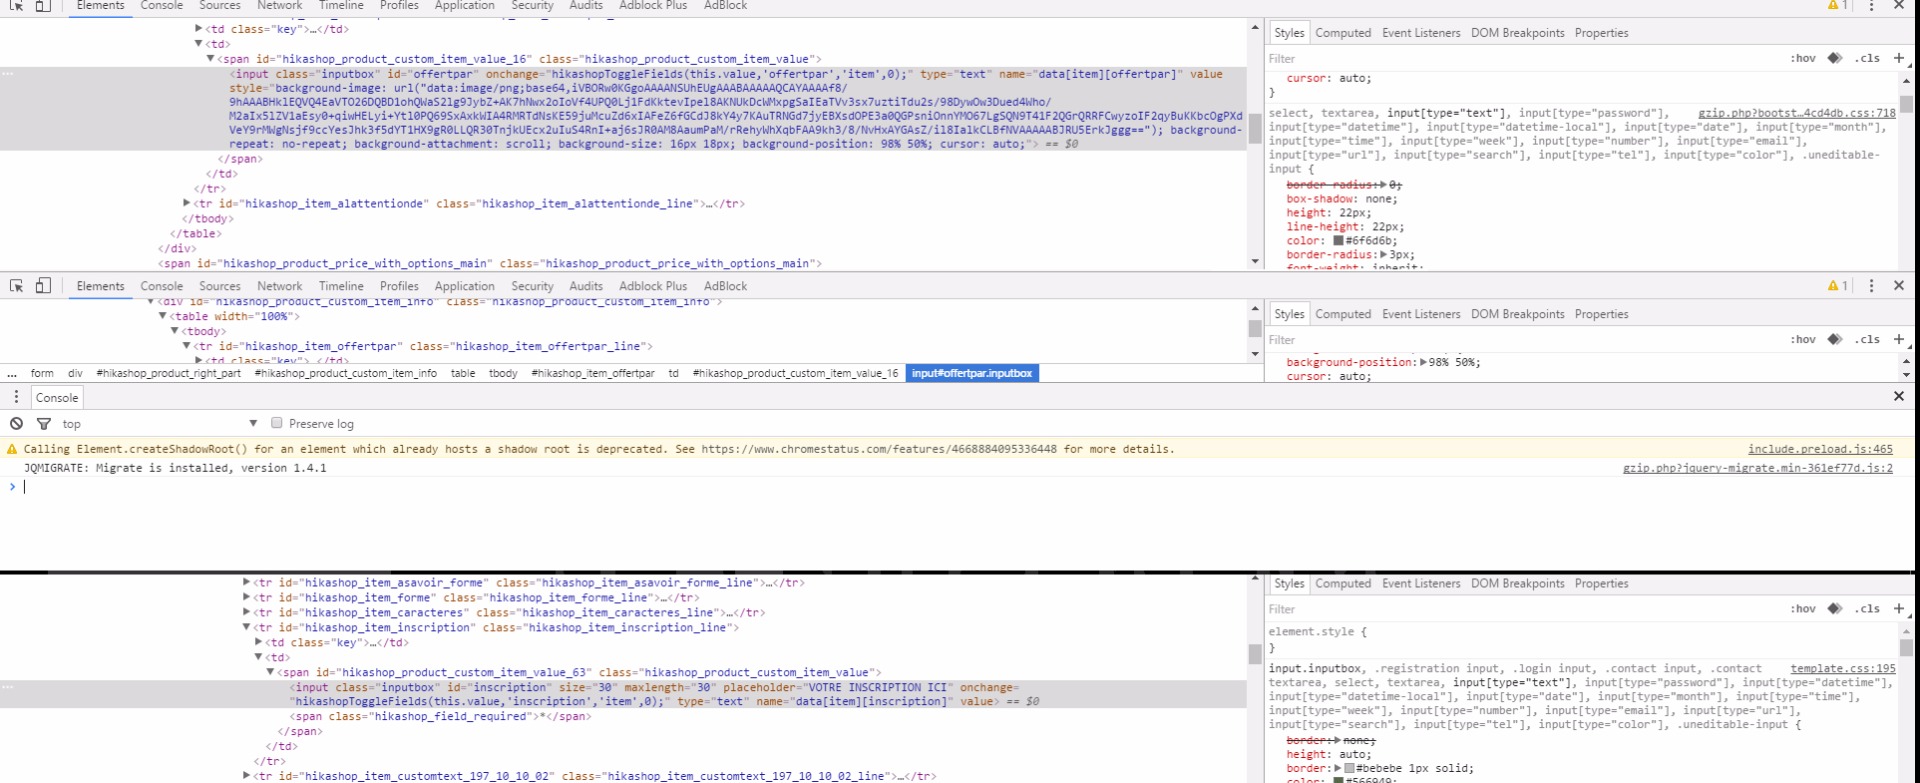Open the Application tab in the middle toolbar

[x=465, y=286]
